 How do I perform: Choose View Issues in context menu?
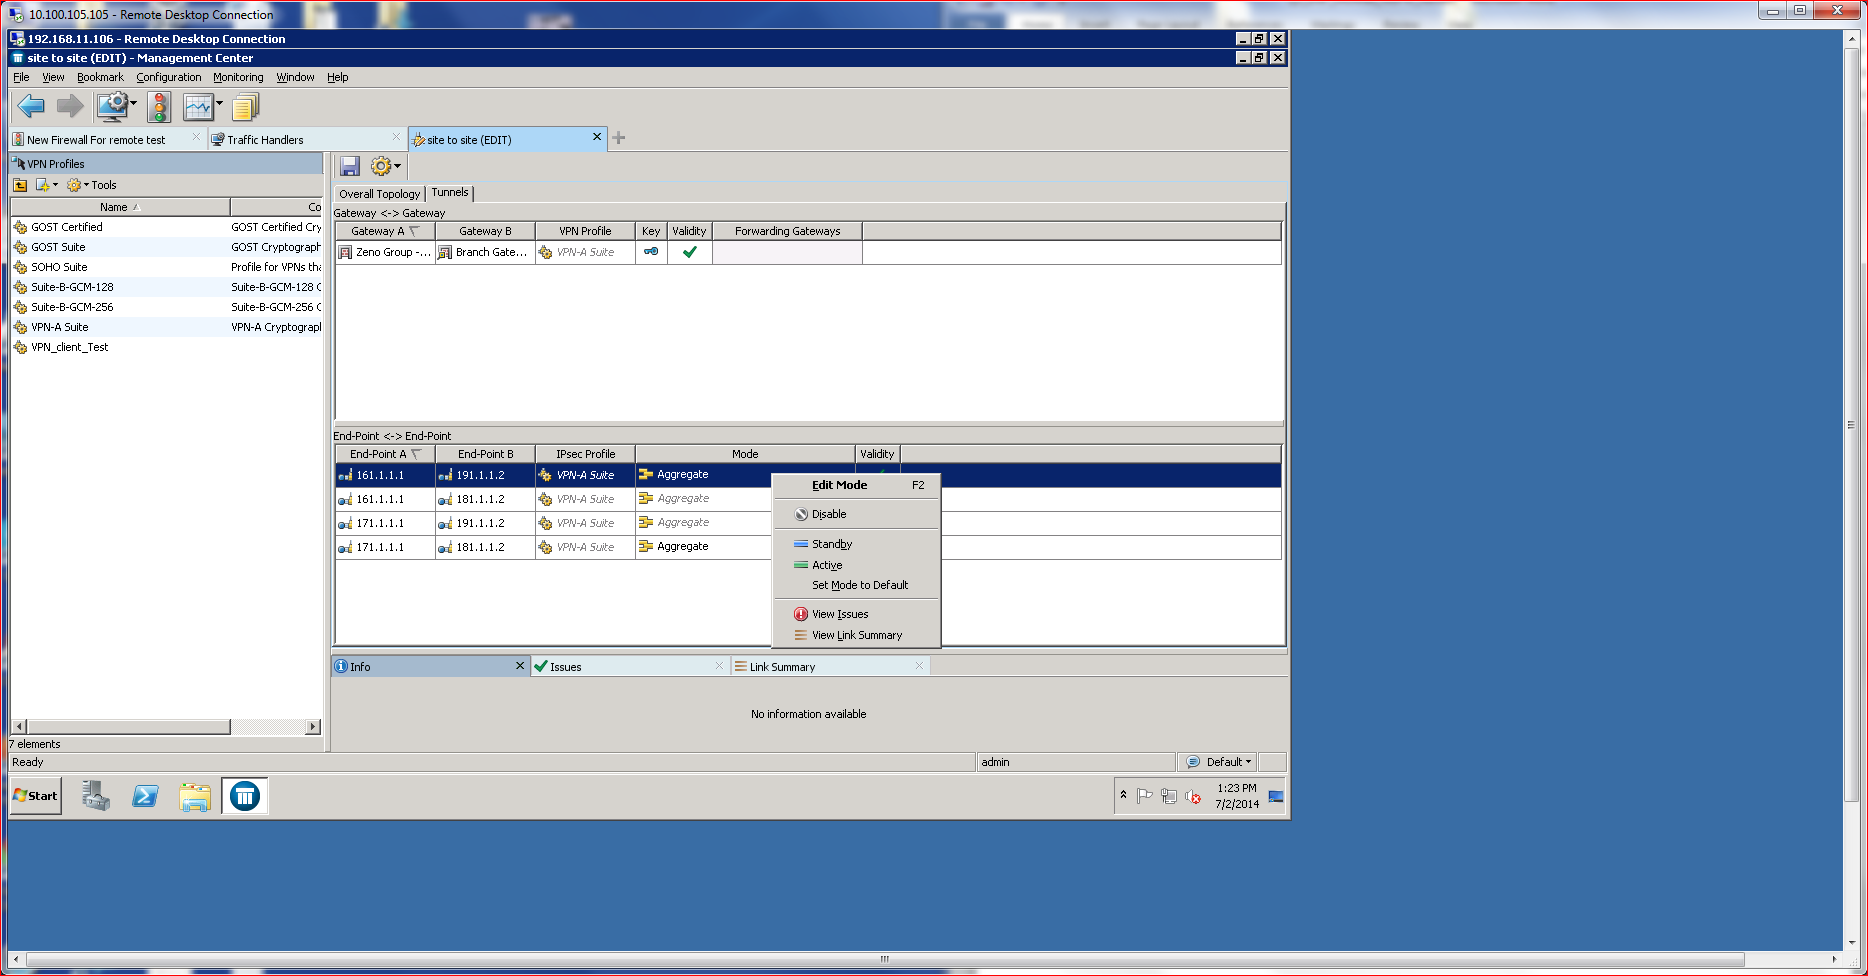click(857, 614)
